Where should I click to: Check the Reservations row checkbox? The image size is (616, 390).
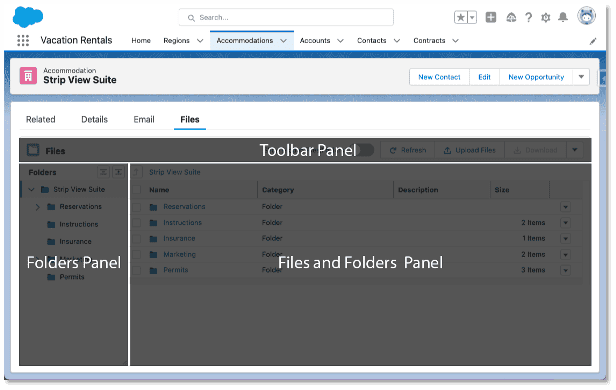click(137, 207)
